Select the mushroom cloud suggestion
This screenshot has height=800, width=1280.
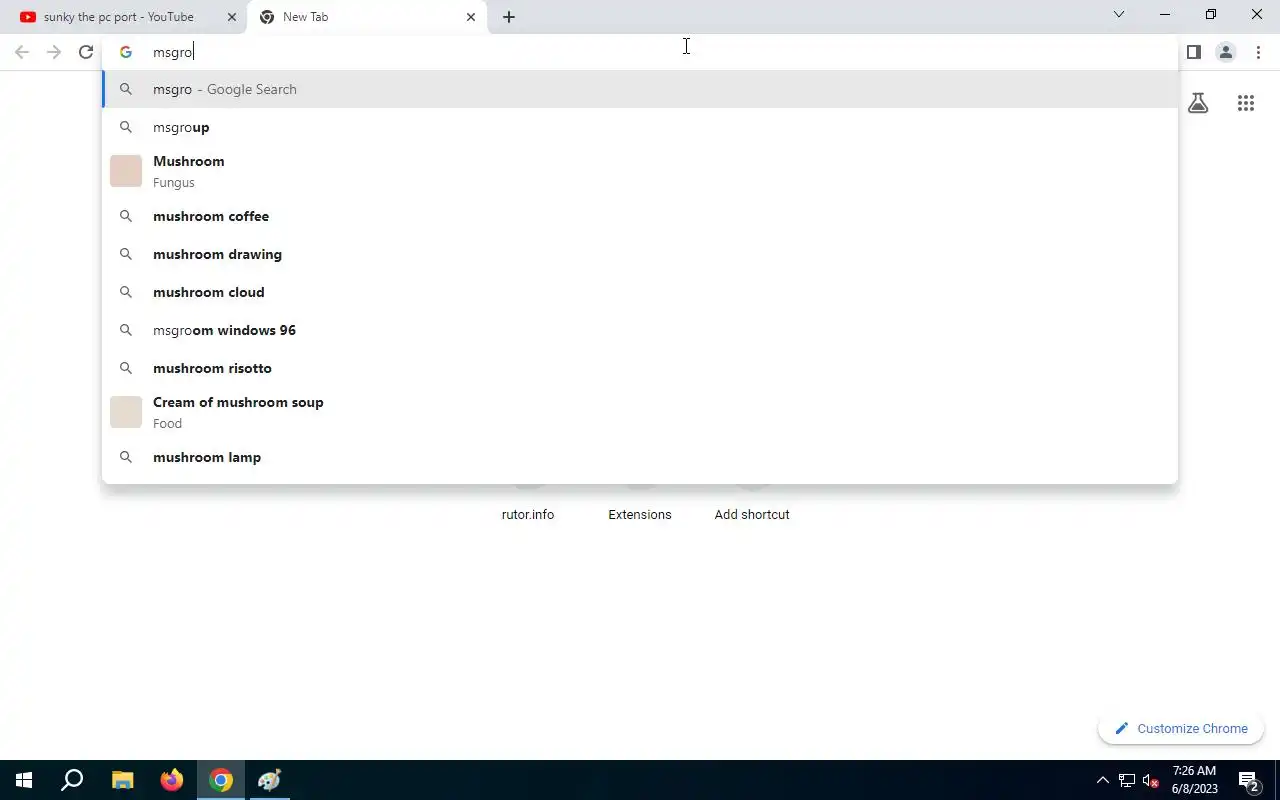coord(640,292)
